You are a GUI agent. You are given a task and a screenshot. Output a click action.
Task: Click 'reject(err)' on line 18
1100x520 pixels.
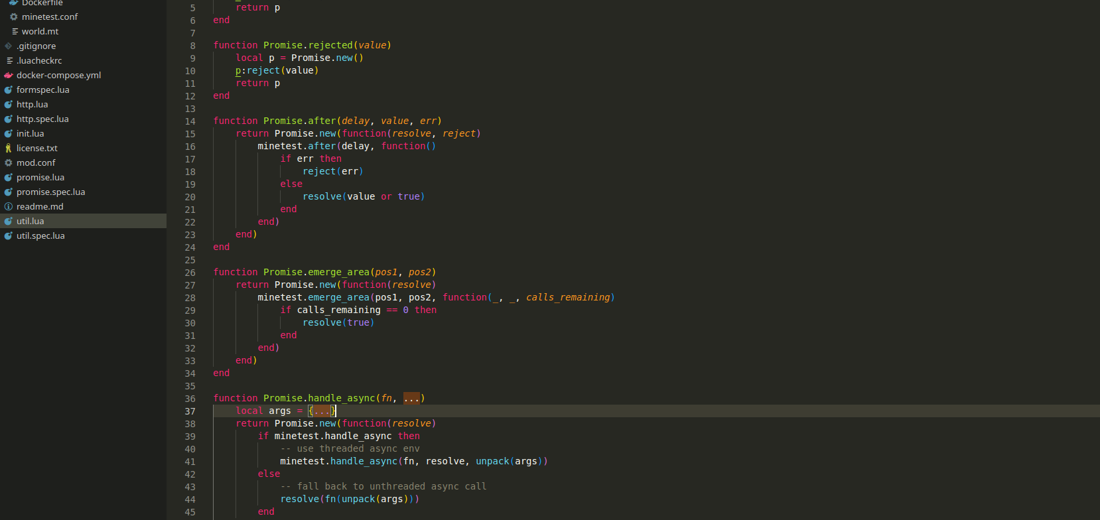click(333, 171)
